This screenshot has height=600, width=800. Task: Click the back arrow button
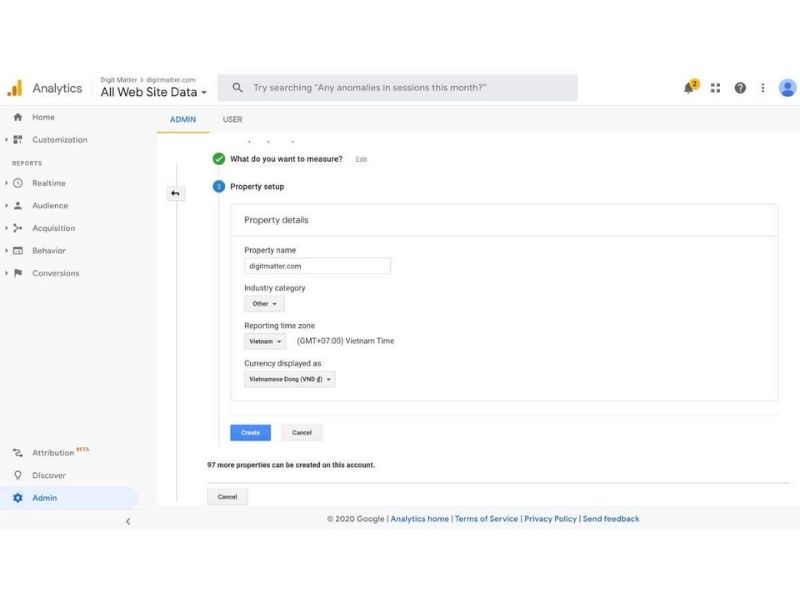pos(176,193)
